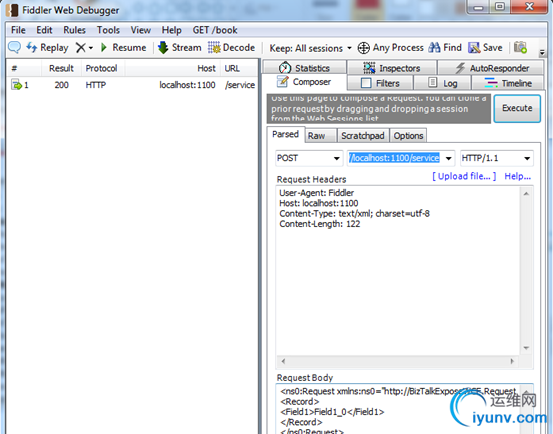
Task: Click the Request Headers horizontal scrollbar right arrow
Action: (512, 361)
